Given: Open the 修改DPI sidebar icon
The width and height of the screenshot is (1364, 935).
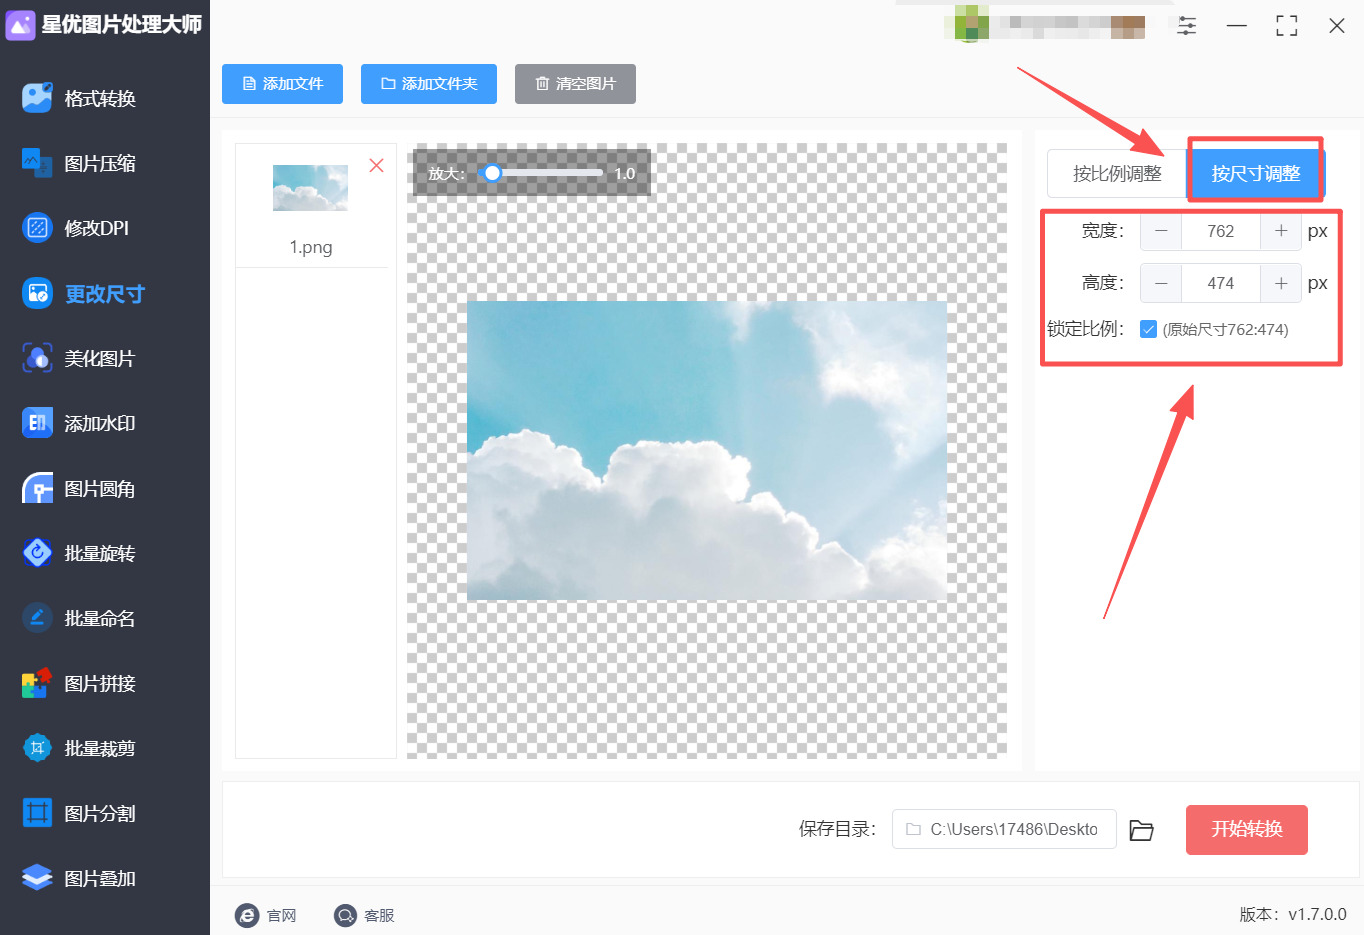Looking at the screenshot, I should pos(37,228).
